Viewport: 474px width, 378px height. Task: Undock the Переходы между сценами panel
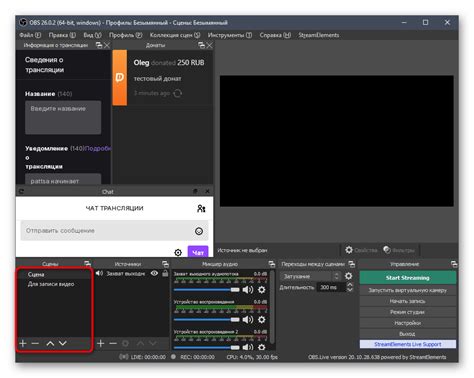point(352,264)
